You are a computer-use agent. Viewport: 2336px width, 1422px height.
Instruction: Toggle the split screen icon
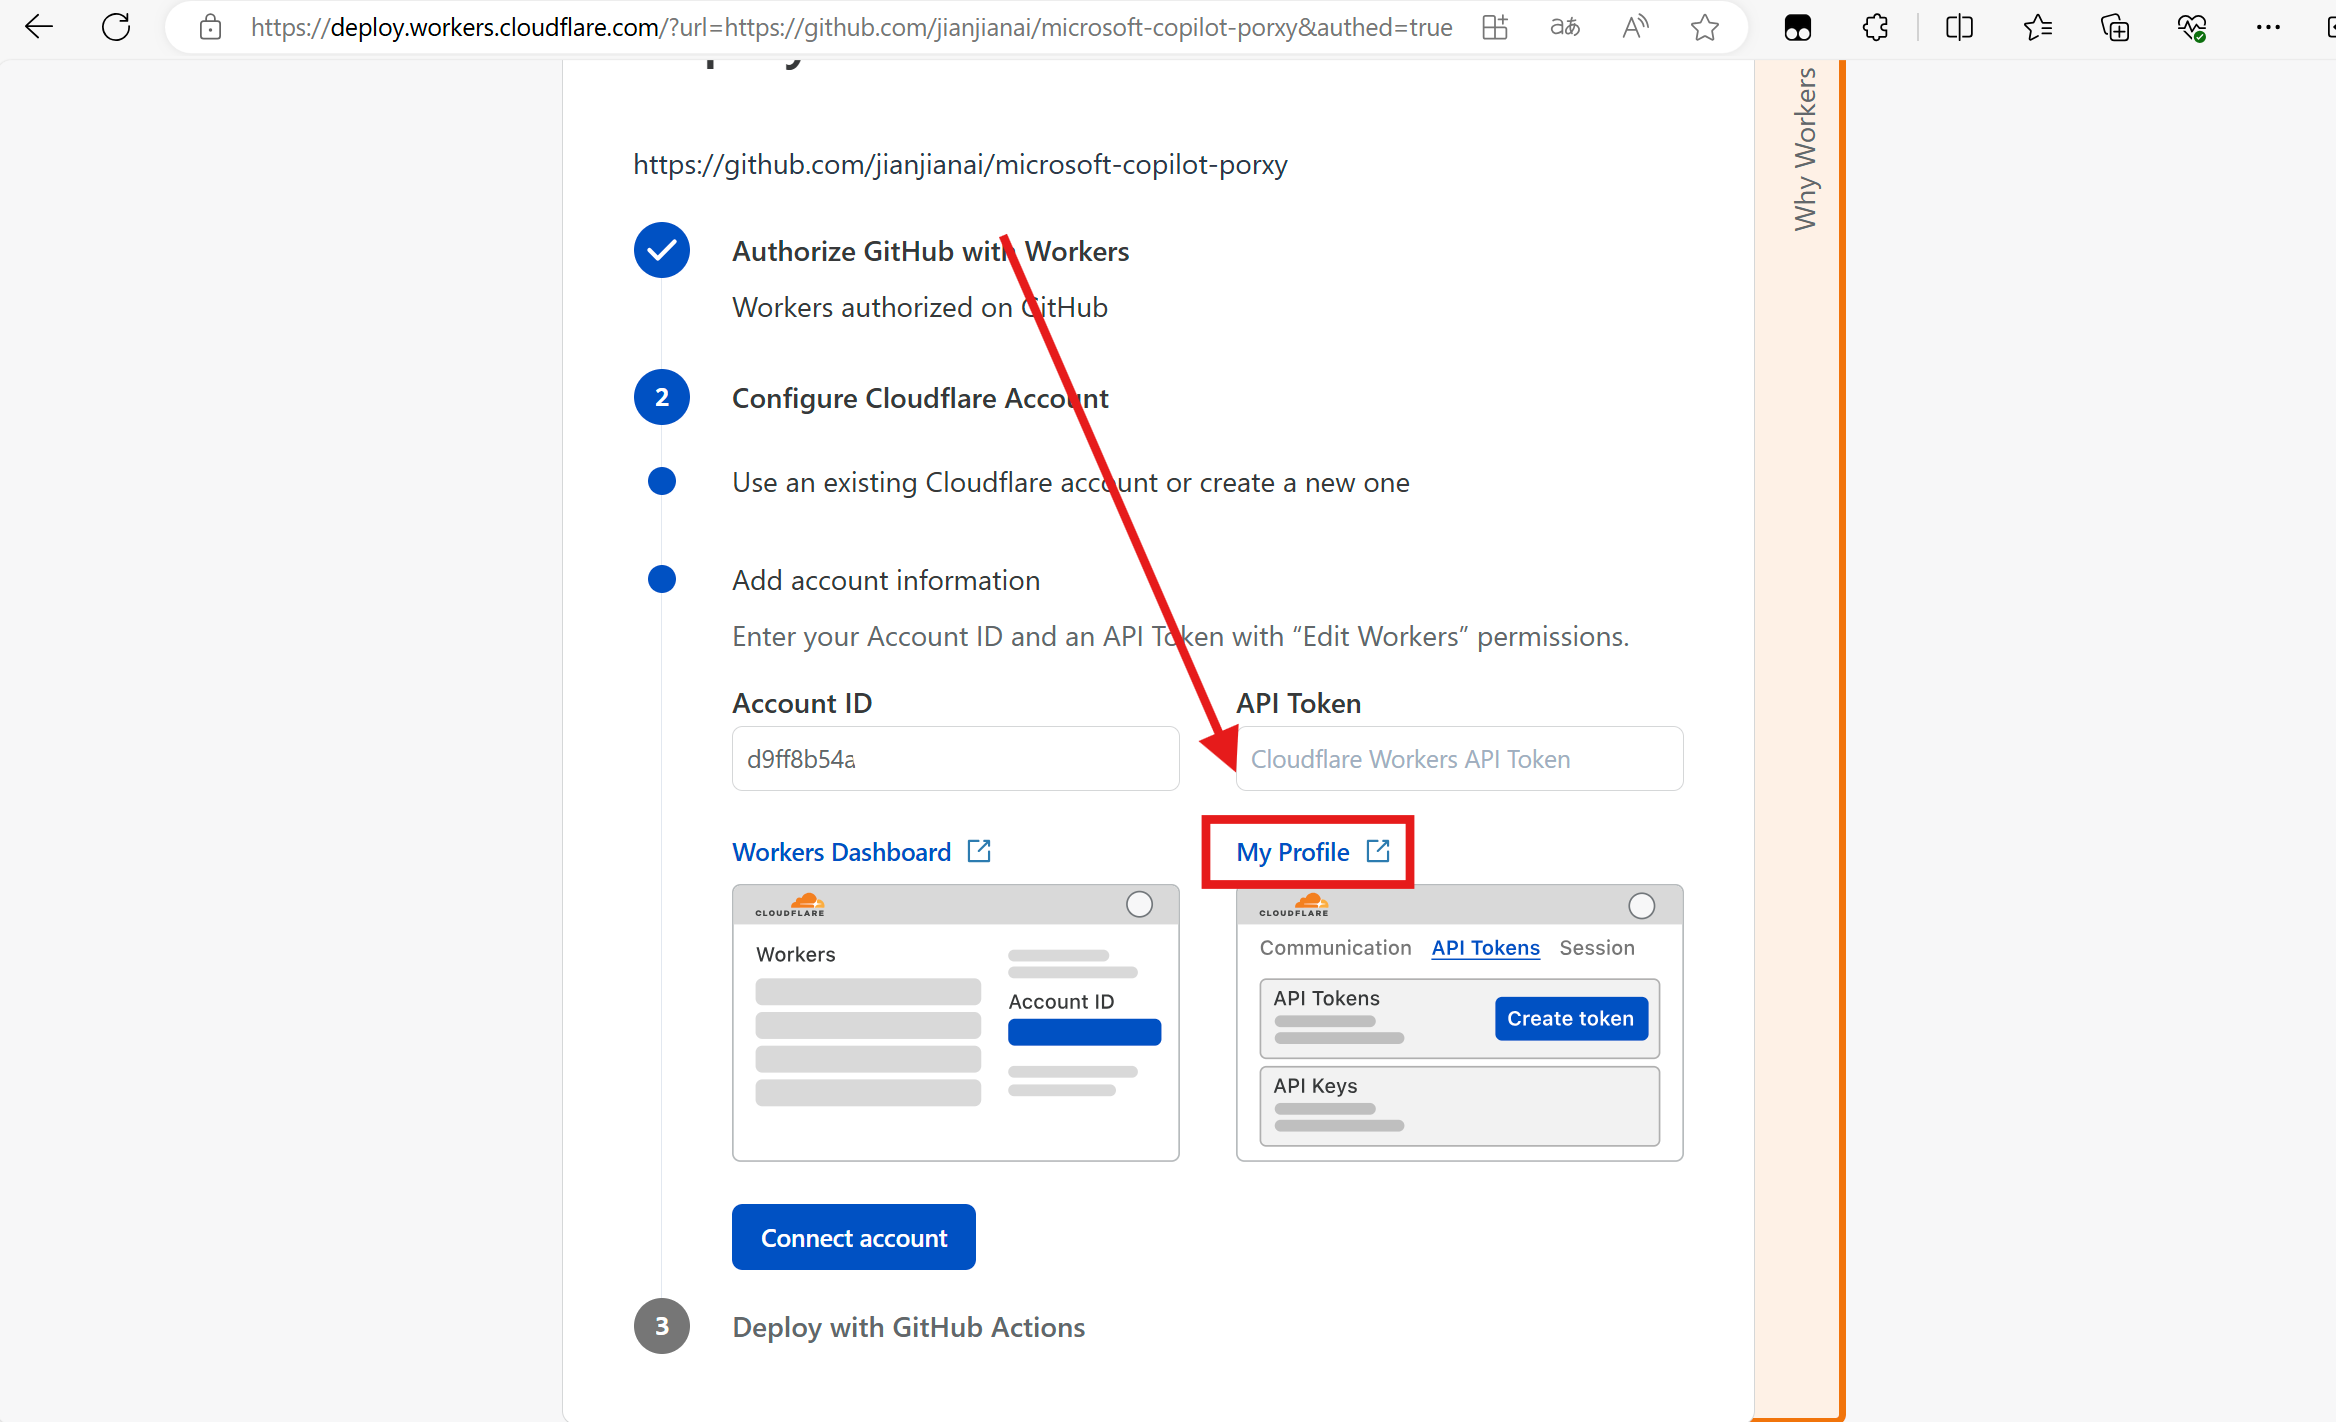(x=1959, y=27)
